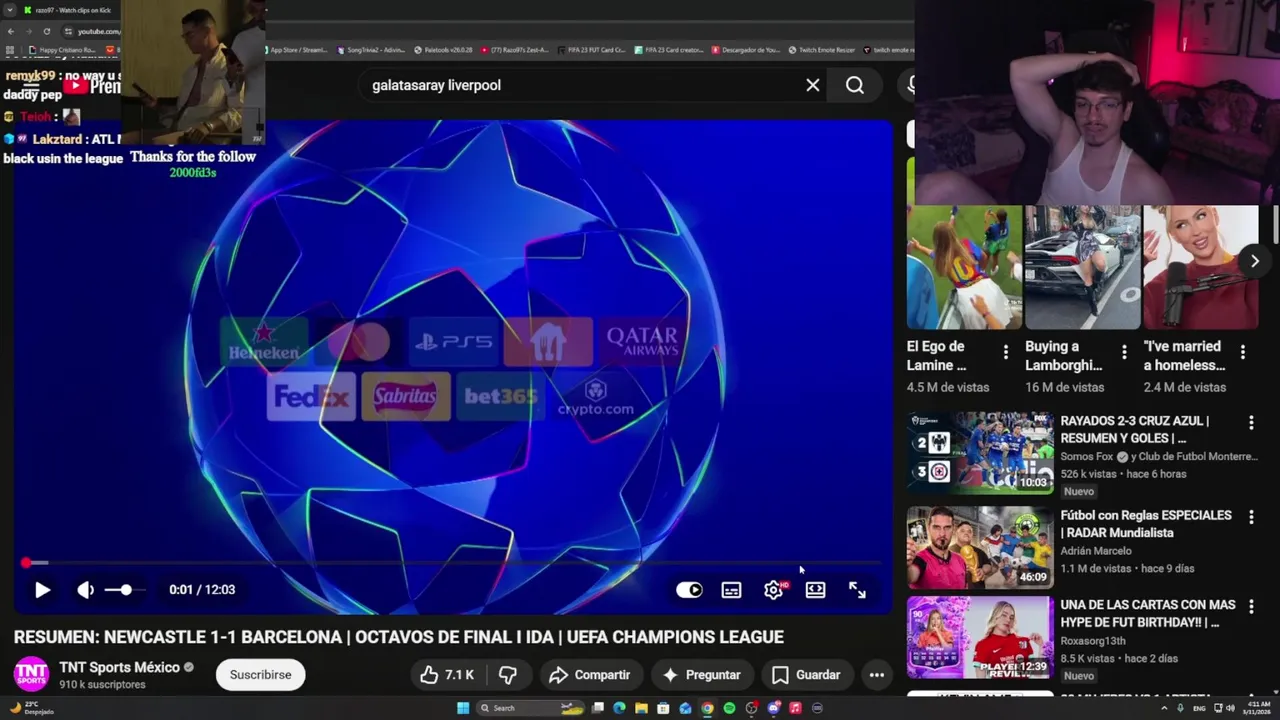The width and height of the screenshot is (1280, 720).
Task: Mute the video with the speaker icon
Action: [86, 590]
